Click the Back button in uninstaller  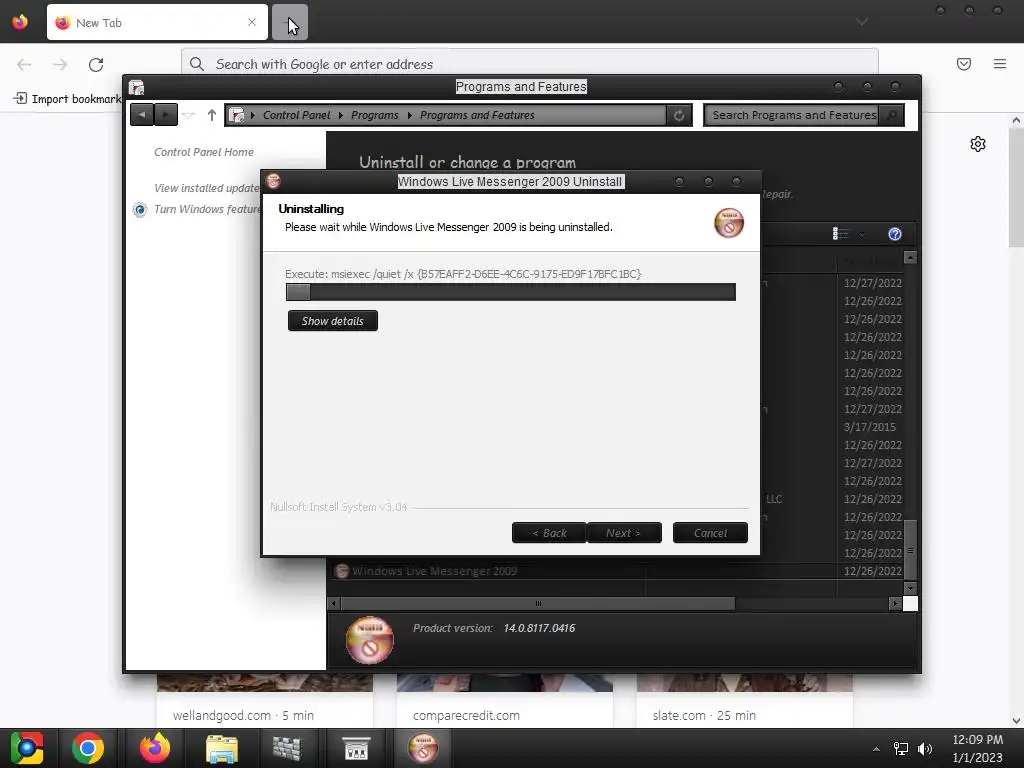pos(549,533)
